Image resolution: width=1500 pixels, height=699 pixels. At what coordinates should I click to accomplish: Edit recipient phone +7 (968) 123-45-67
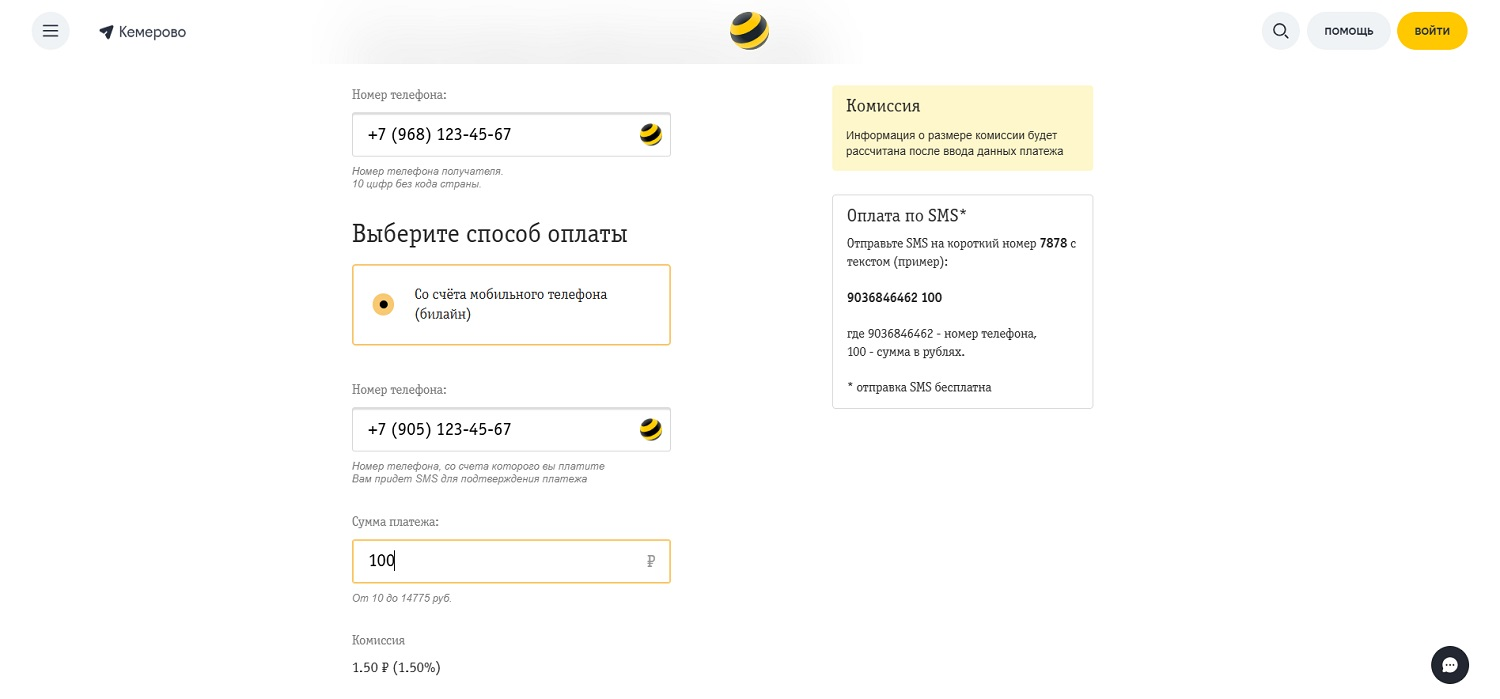(x=511, y=134)
